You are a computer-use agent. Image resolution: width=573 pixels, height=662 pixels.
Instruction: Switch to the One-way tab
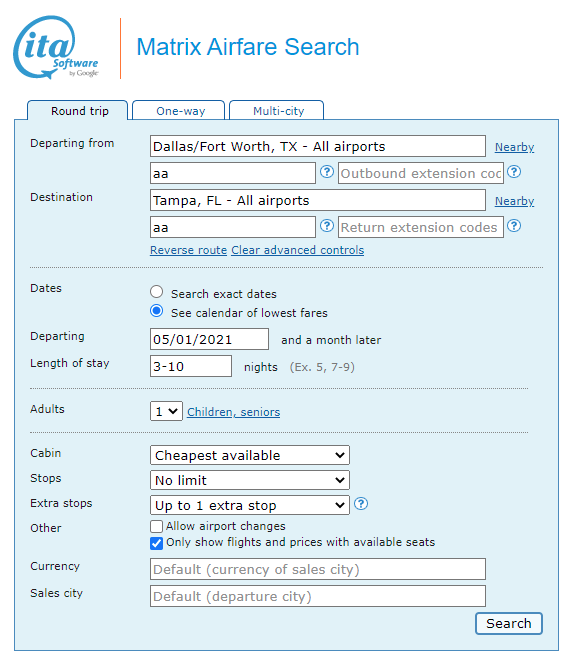click(179, 111)
